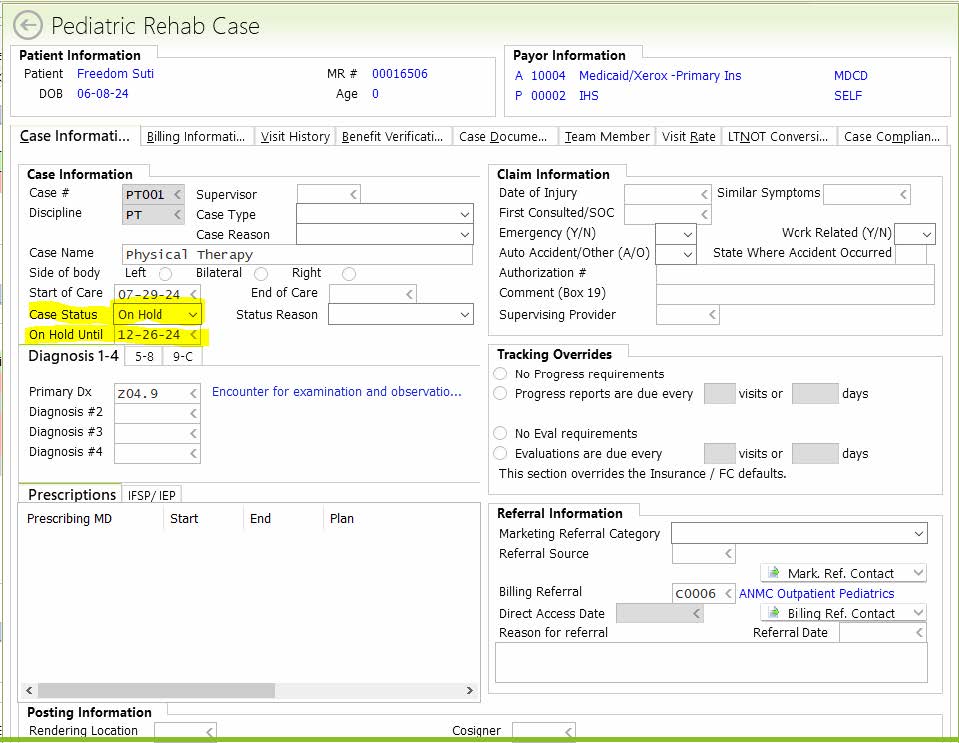This screenshot has height=743, width=959.
Task: Click the Case Name text field
Action: 297,254
